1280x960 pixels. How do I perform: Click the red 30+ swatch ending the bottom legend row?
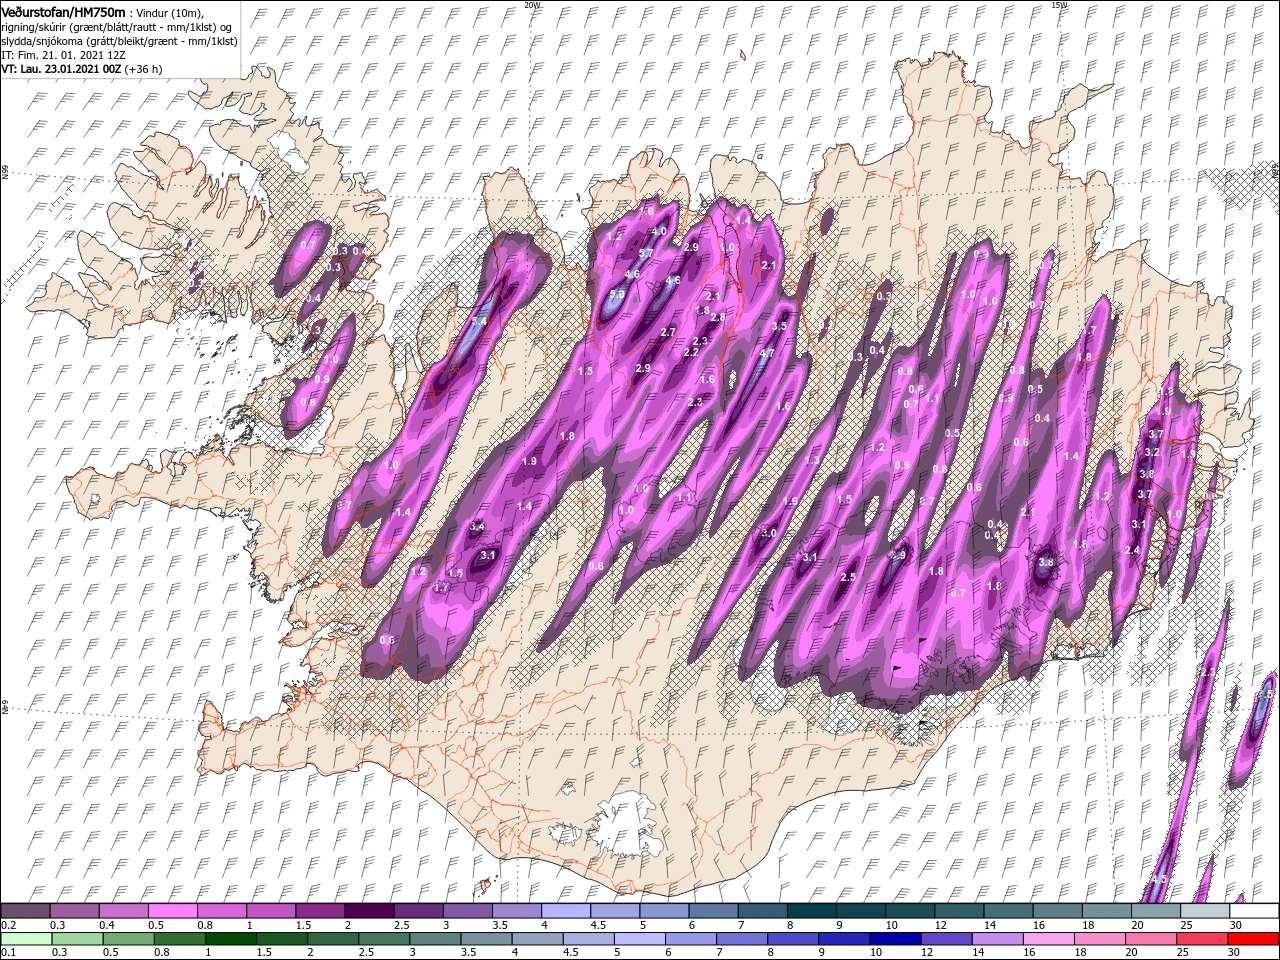[1254, 939]
